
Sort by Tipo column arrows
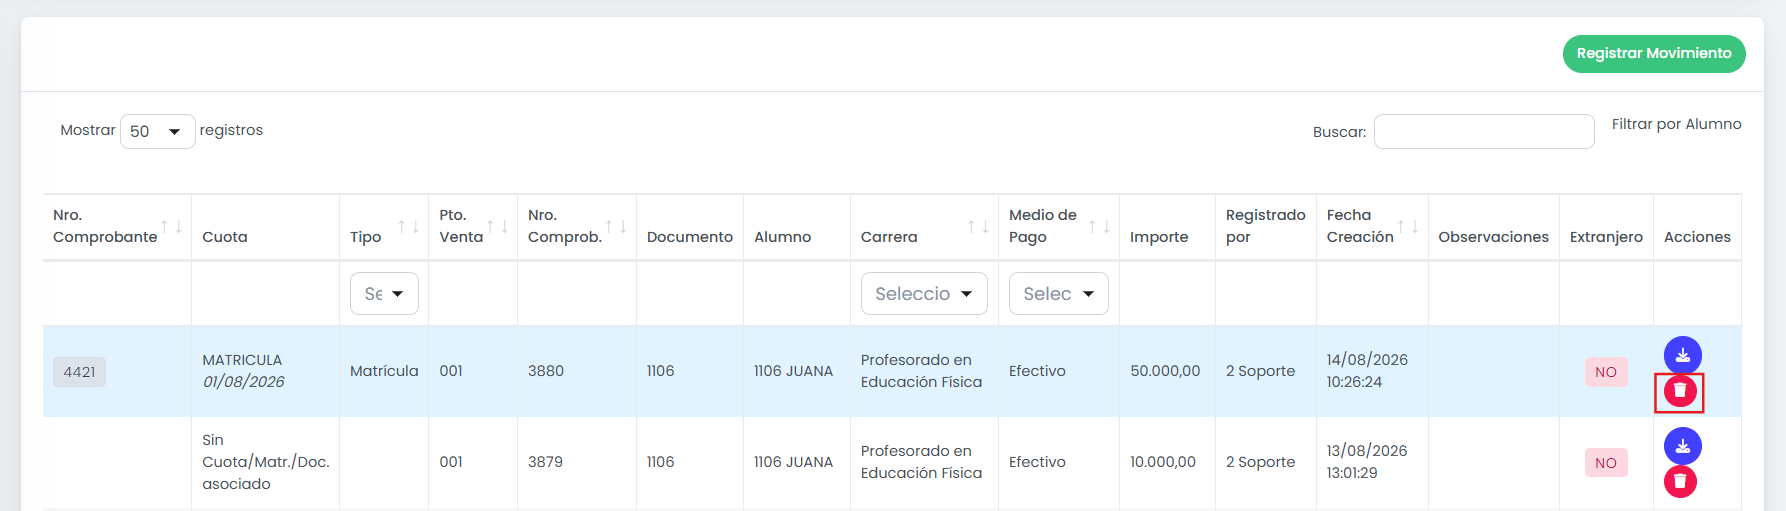coord(409,226)
